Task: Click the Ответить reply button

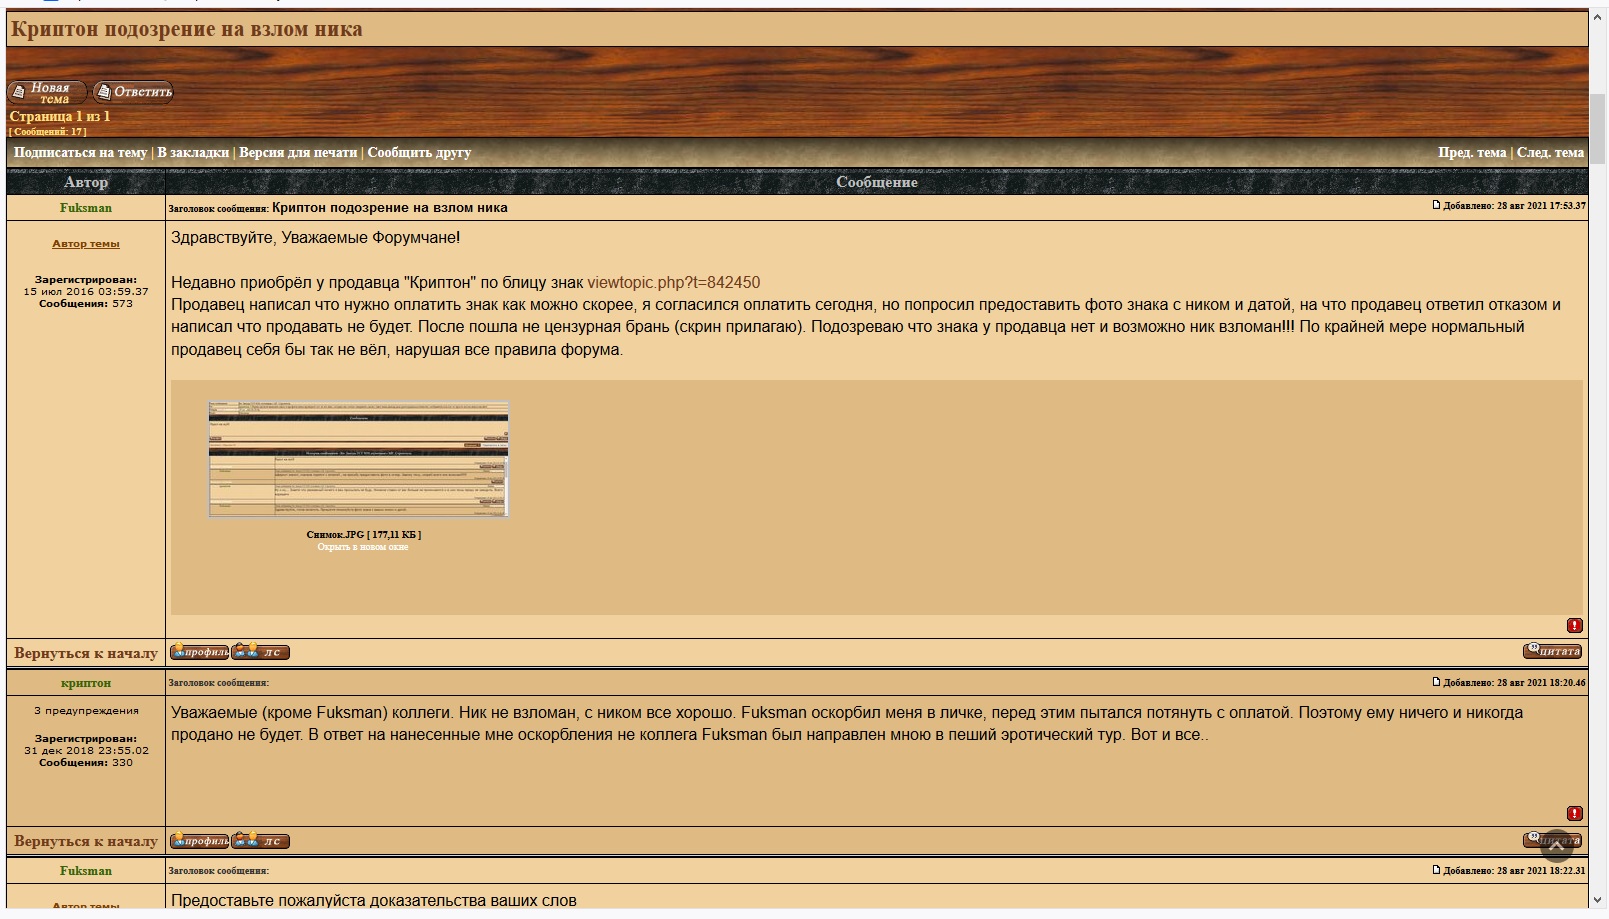Action: [x=134, y=92]
